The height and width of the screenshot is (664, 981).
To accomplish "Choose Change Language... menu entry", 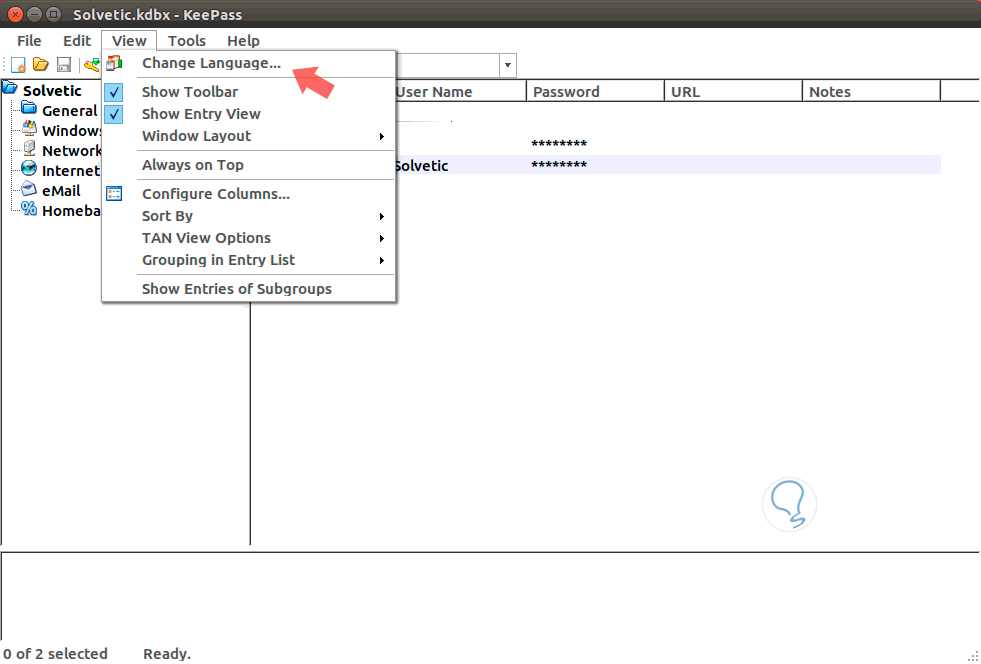I will [211, 63].
